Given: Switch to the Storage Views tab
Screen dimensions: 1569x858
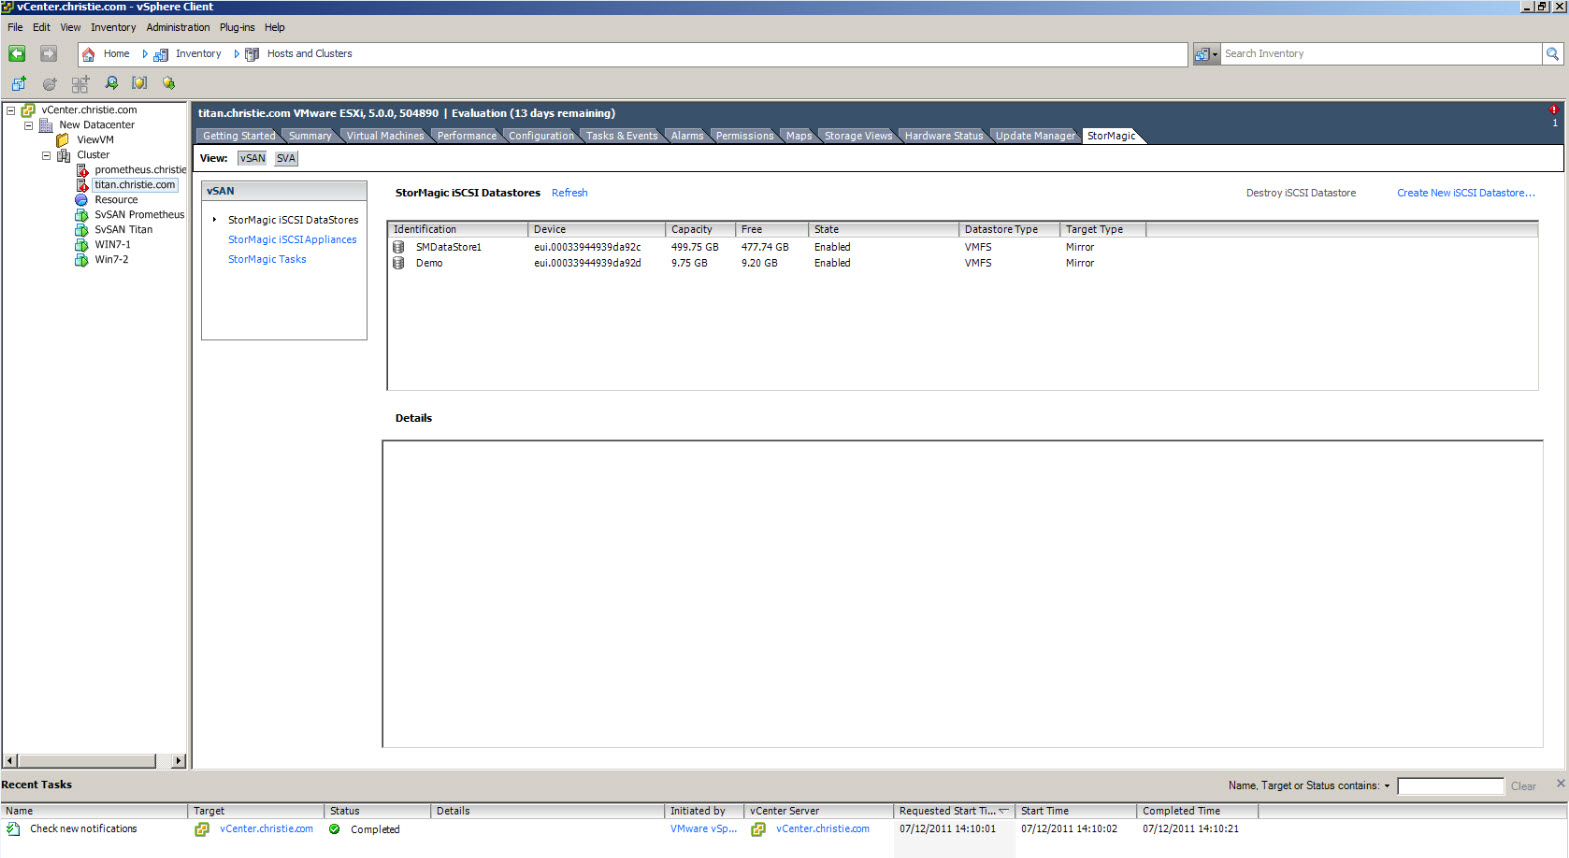Looking at the screenshot, I should (858, 136).
